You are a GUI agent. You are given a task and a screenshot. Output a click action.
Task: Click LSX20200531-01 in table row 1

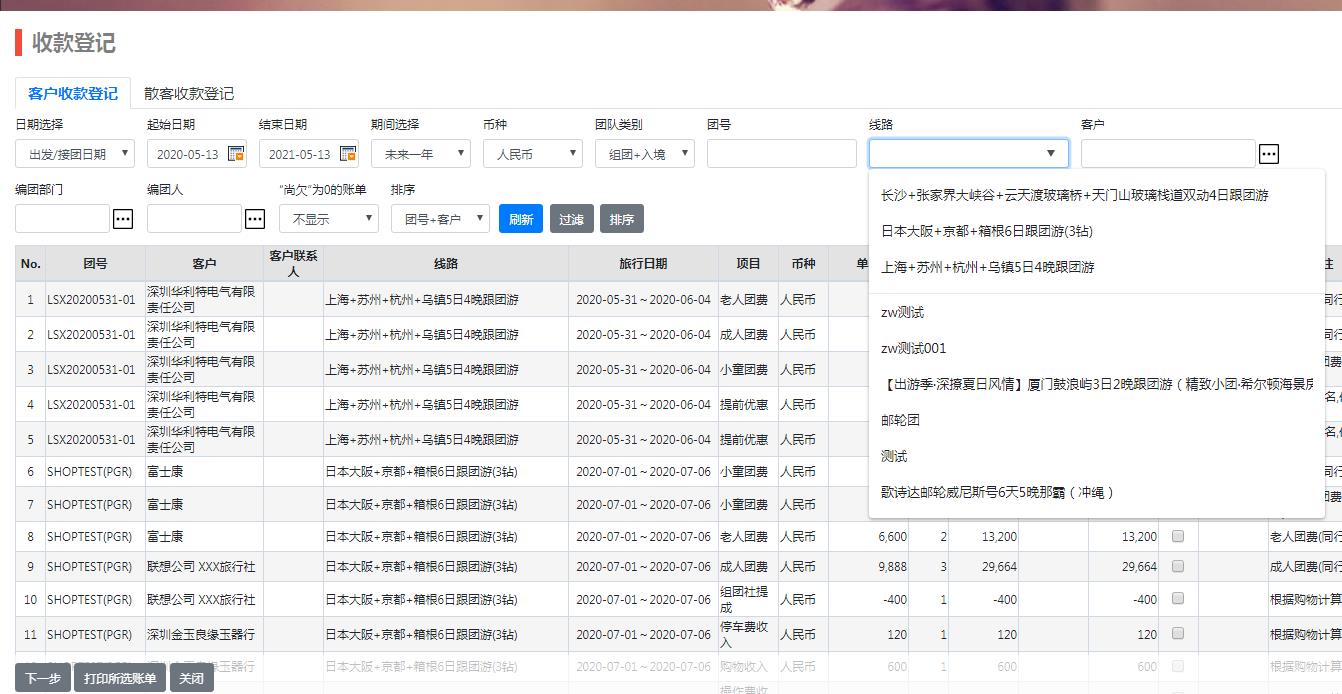[91, 300]
